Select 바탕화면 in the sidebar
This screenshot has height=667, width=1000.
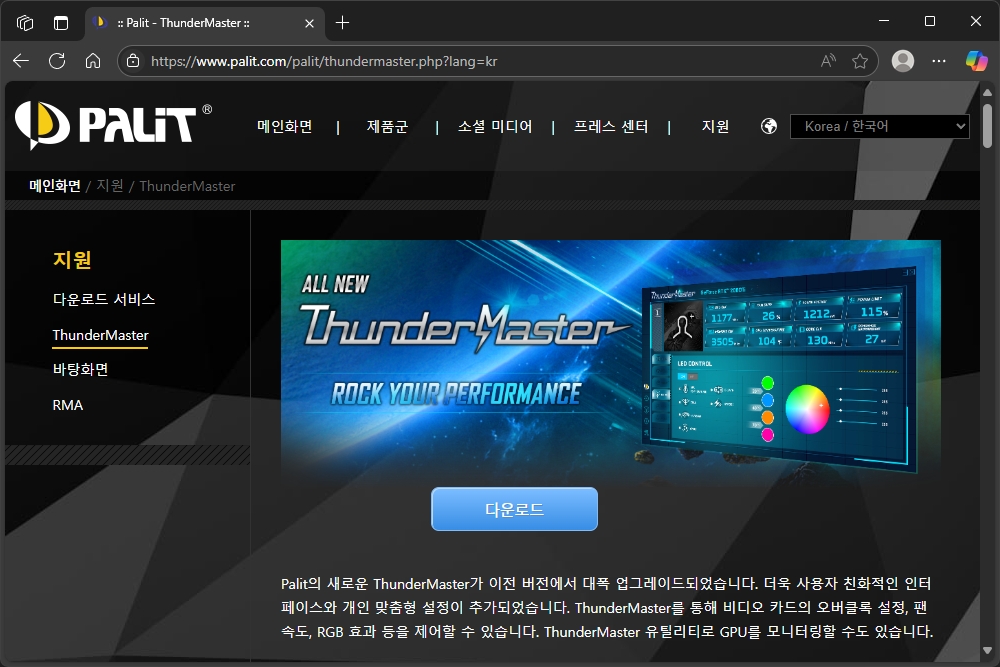coord(80,369)
